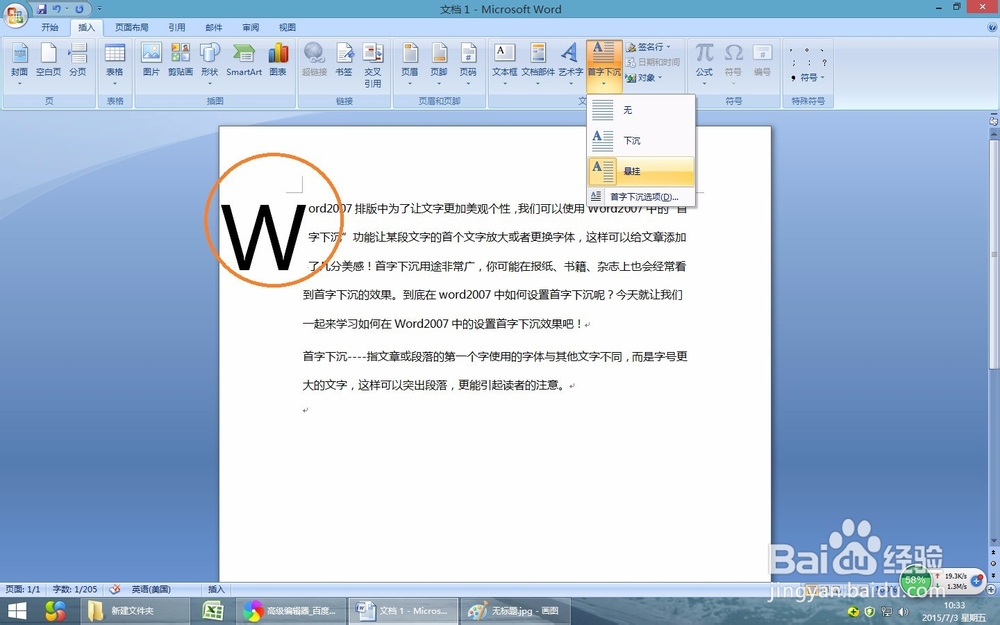Insert a cover page (封面)
Viewport: 1000px width, 625px height.
click(x=20, y=65)
